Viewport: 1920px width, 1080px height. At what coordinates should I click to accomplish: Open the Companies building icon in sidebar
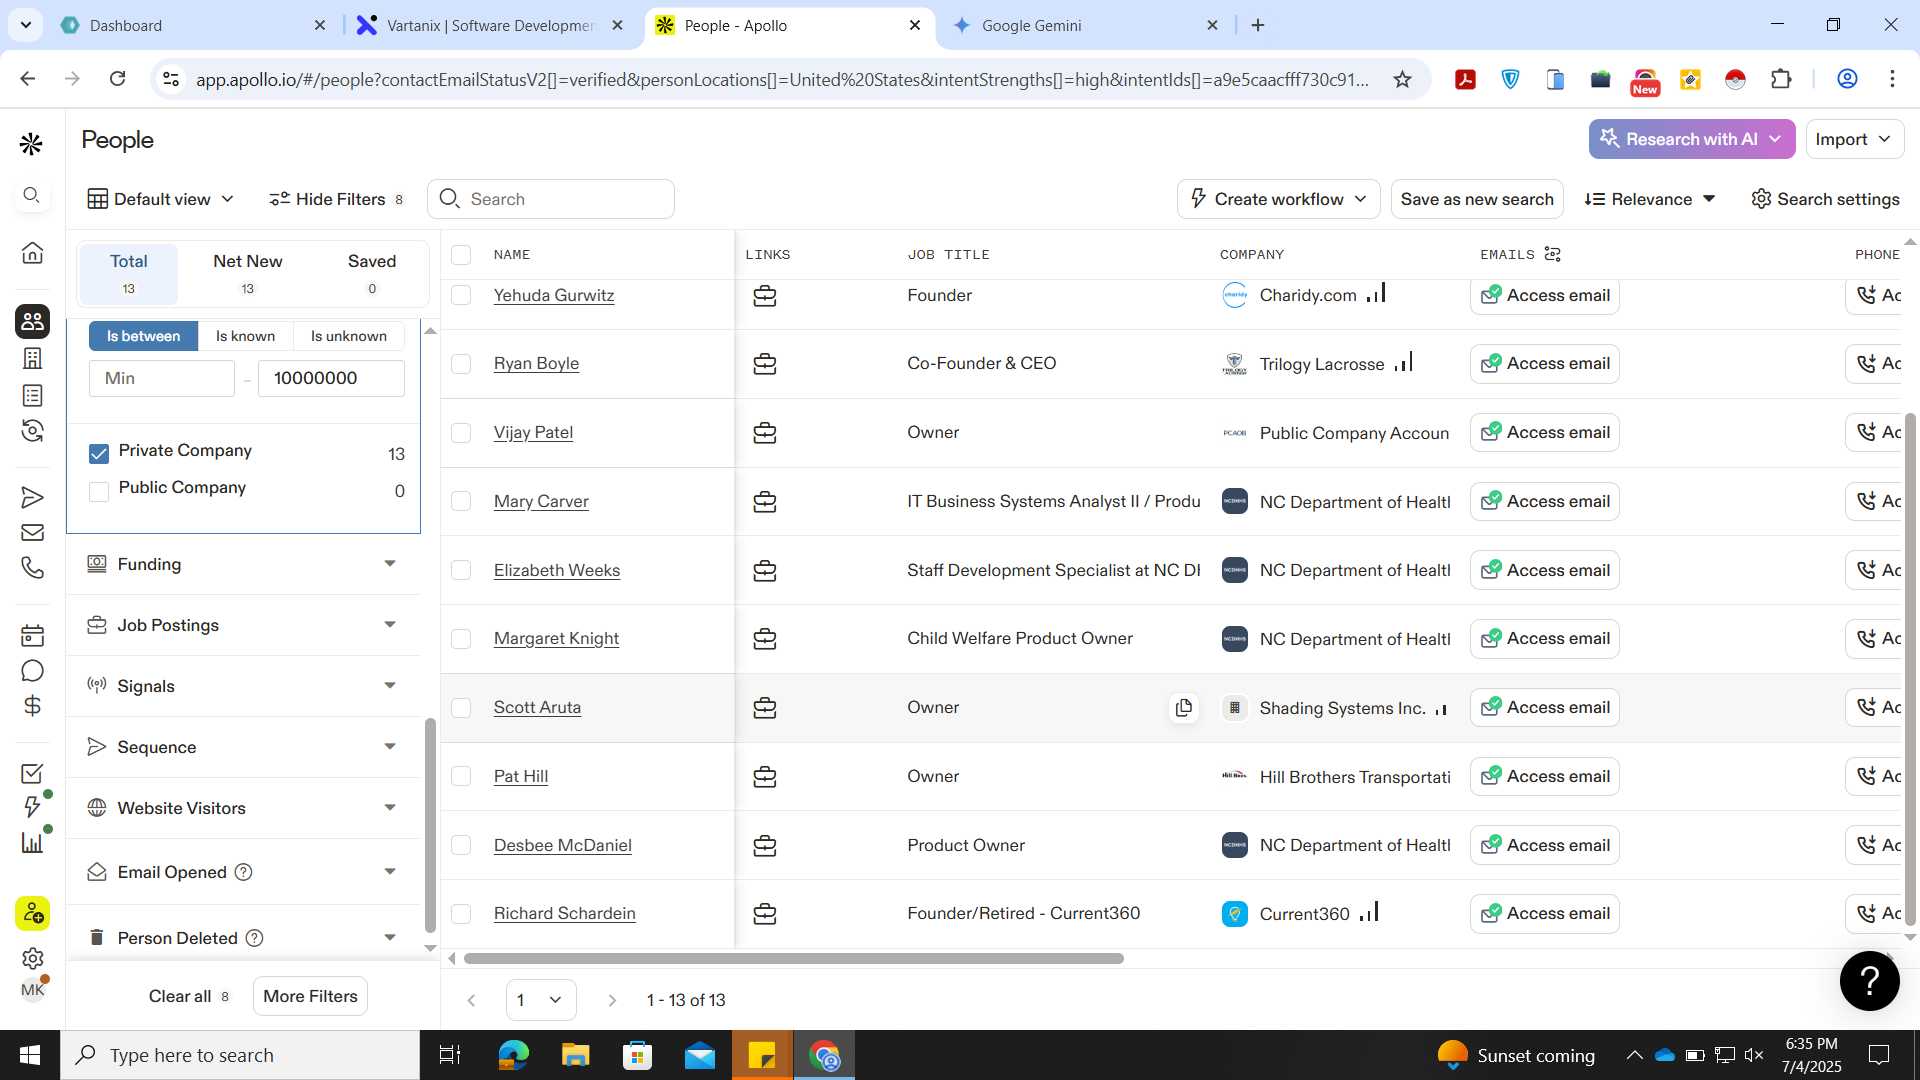point(32,358)
